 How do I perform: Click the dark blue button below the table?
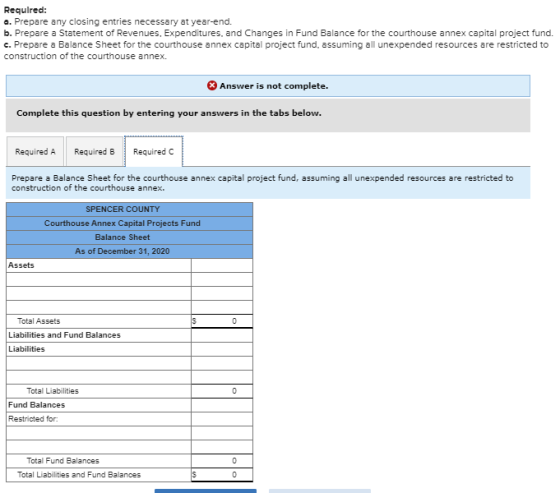[205, 491]
